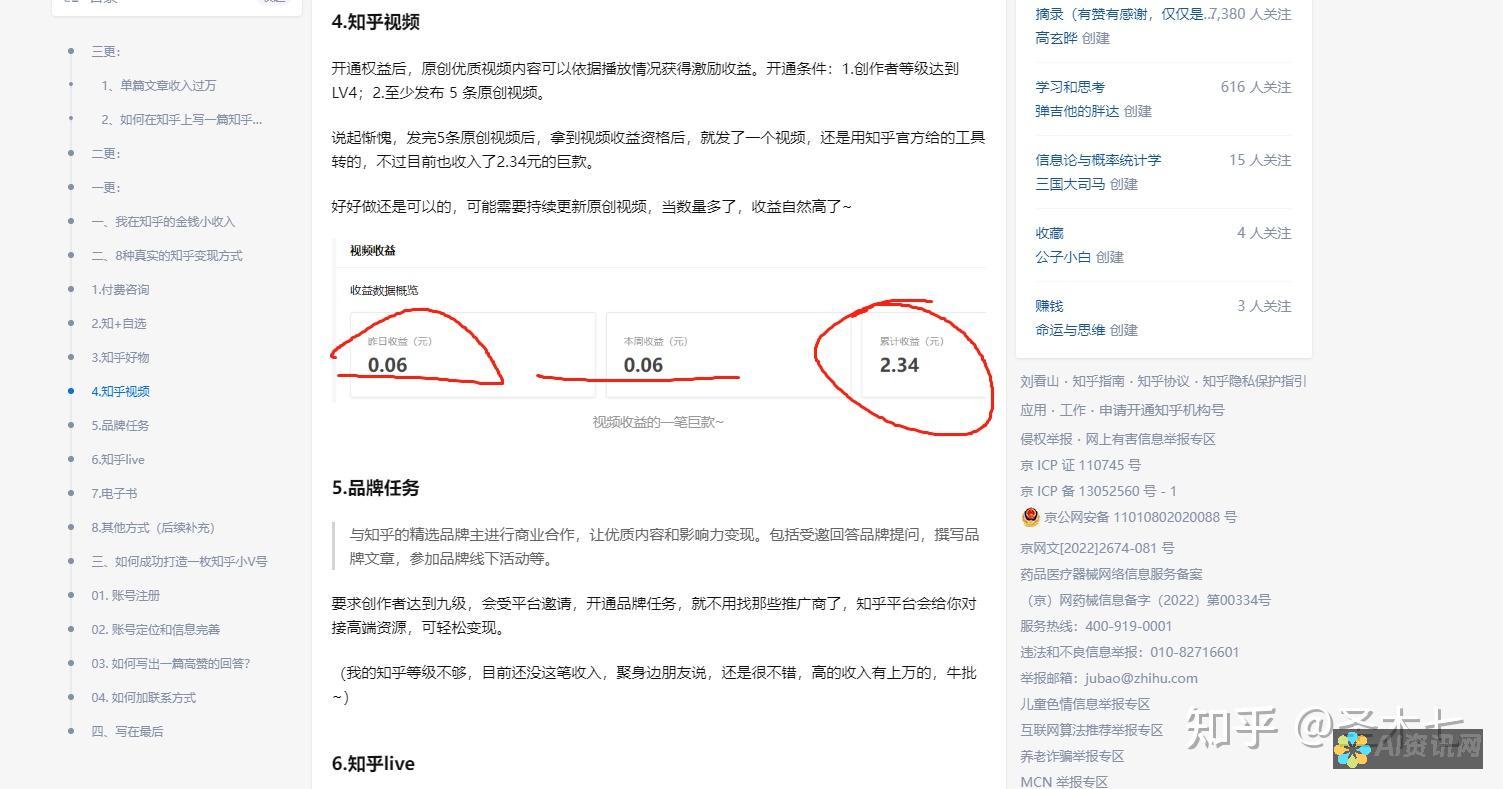Go to 一、我在知乎的金钱小收入 in outline
This screenshot has width=1503, height=789.
coord(163,221)
